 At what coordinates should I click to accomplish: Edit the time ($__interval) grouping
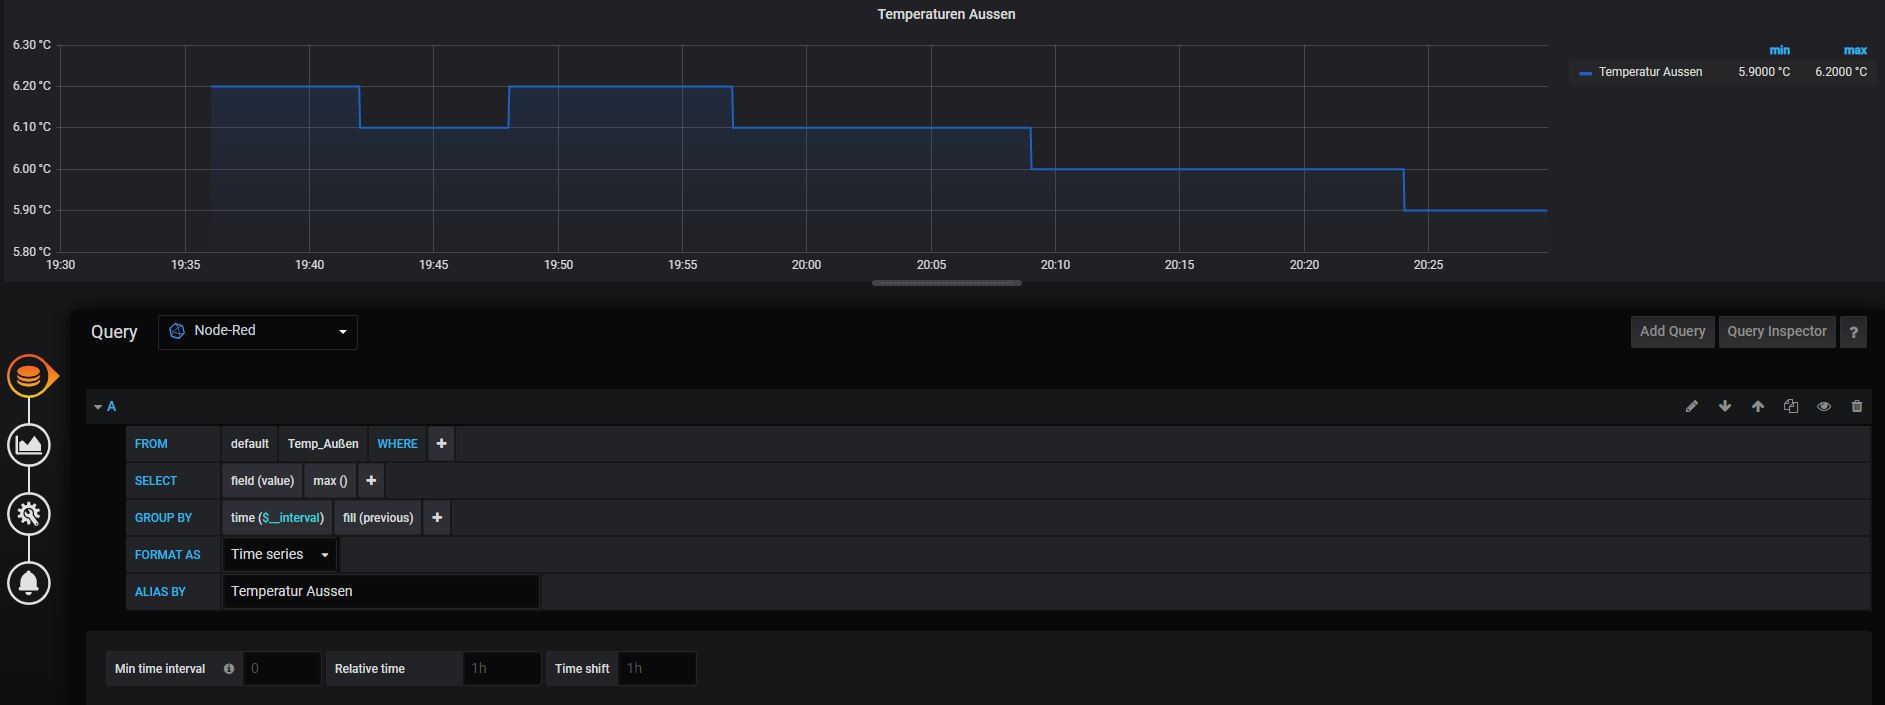click(x=277, y=518)
